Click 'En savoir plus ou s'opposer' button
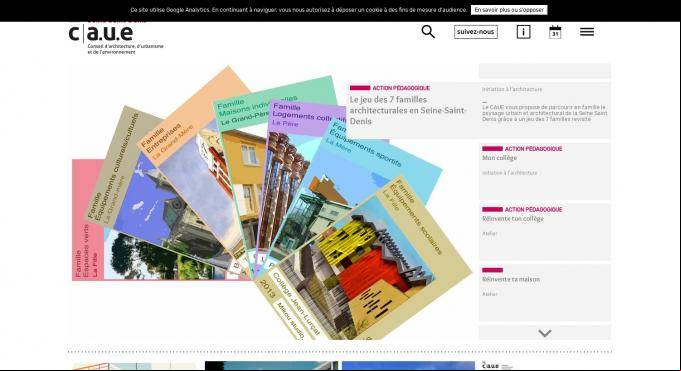This screenshot has height=371, width=681. 509,10
